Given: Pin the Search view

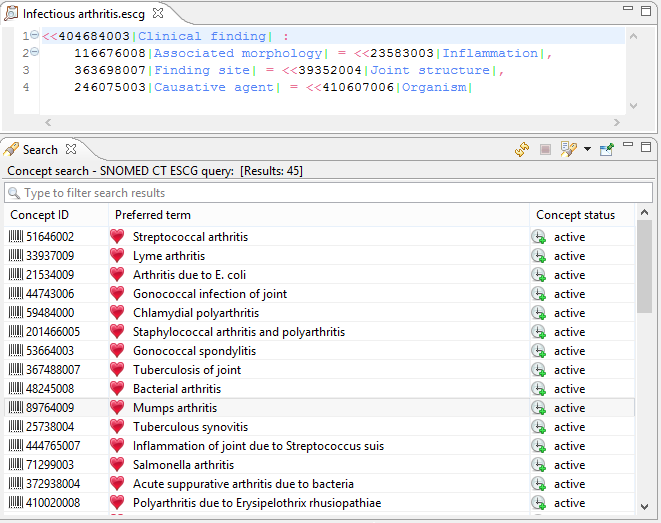Looking at the screenshot, I should pyautogui.click(x=606, y=149).
